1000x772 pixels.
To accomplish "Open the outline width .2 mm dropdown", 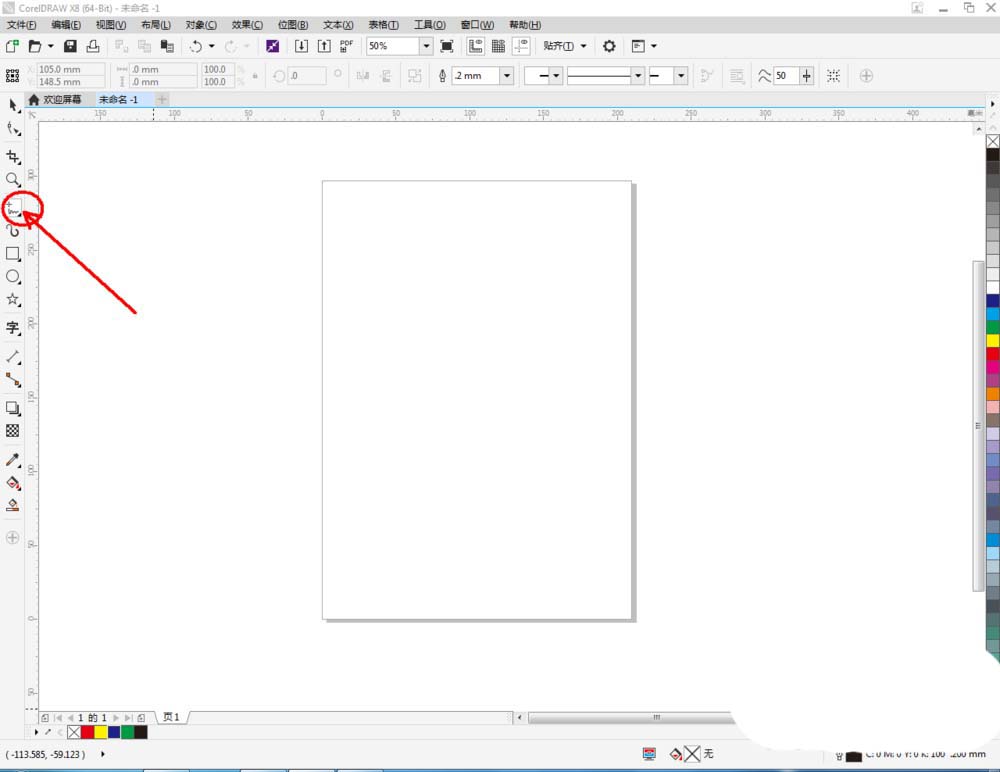I will [x=506, y=76].
